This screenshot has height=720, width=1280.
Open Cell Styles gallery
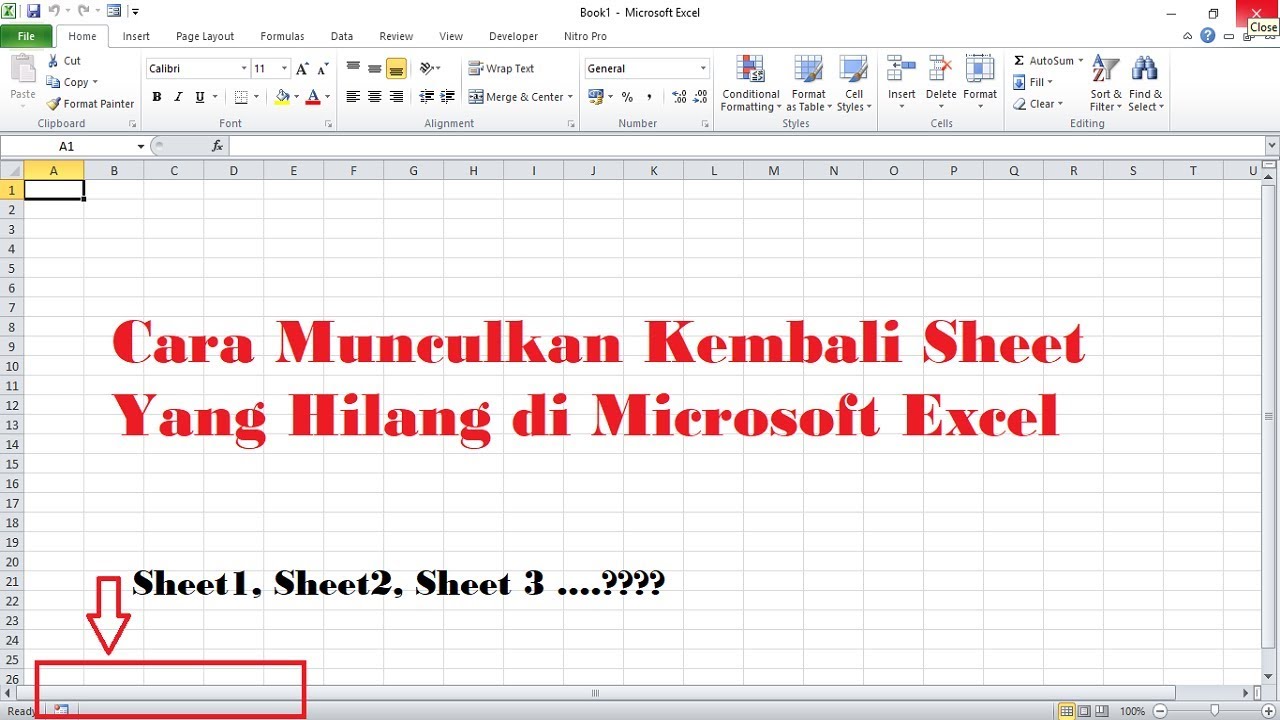854,83
